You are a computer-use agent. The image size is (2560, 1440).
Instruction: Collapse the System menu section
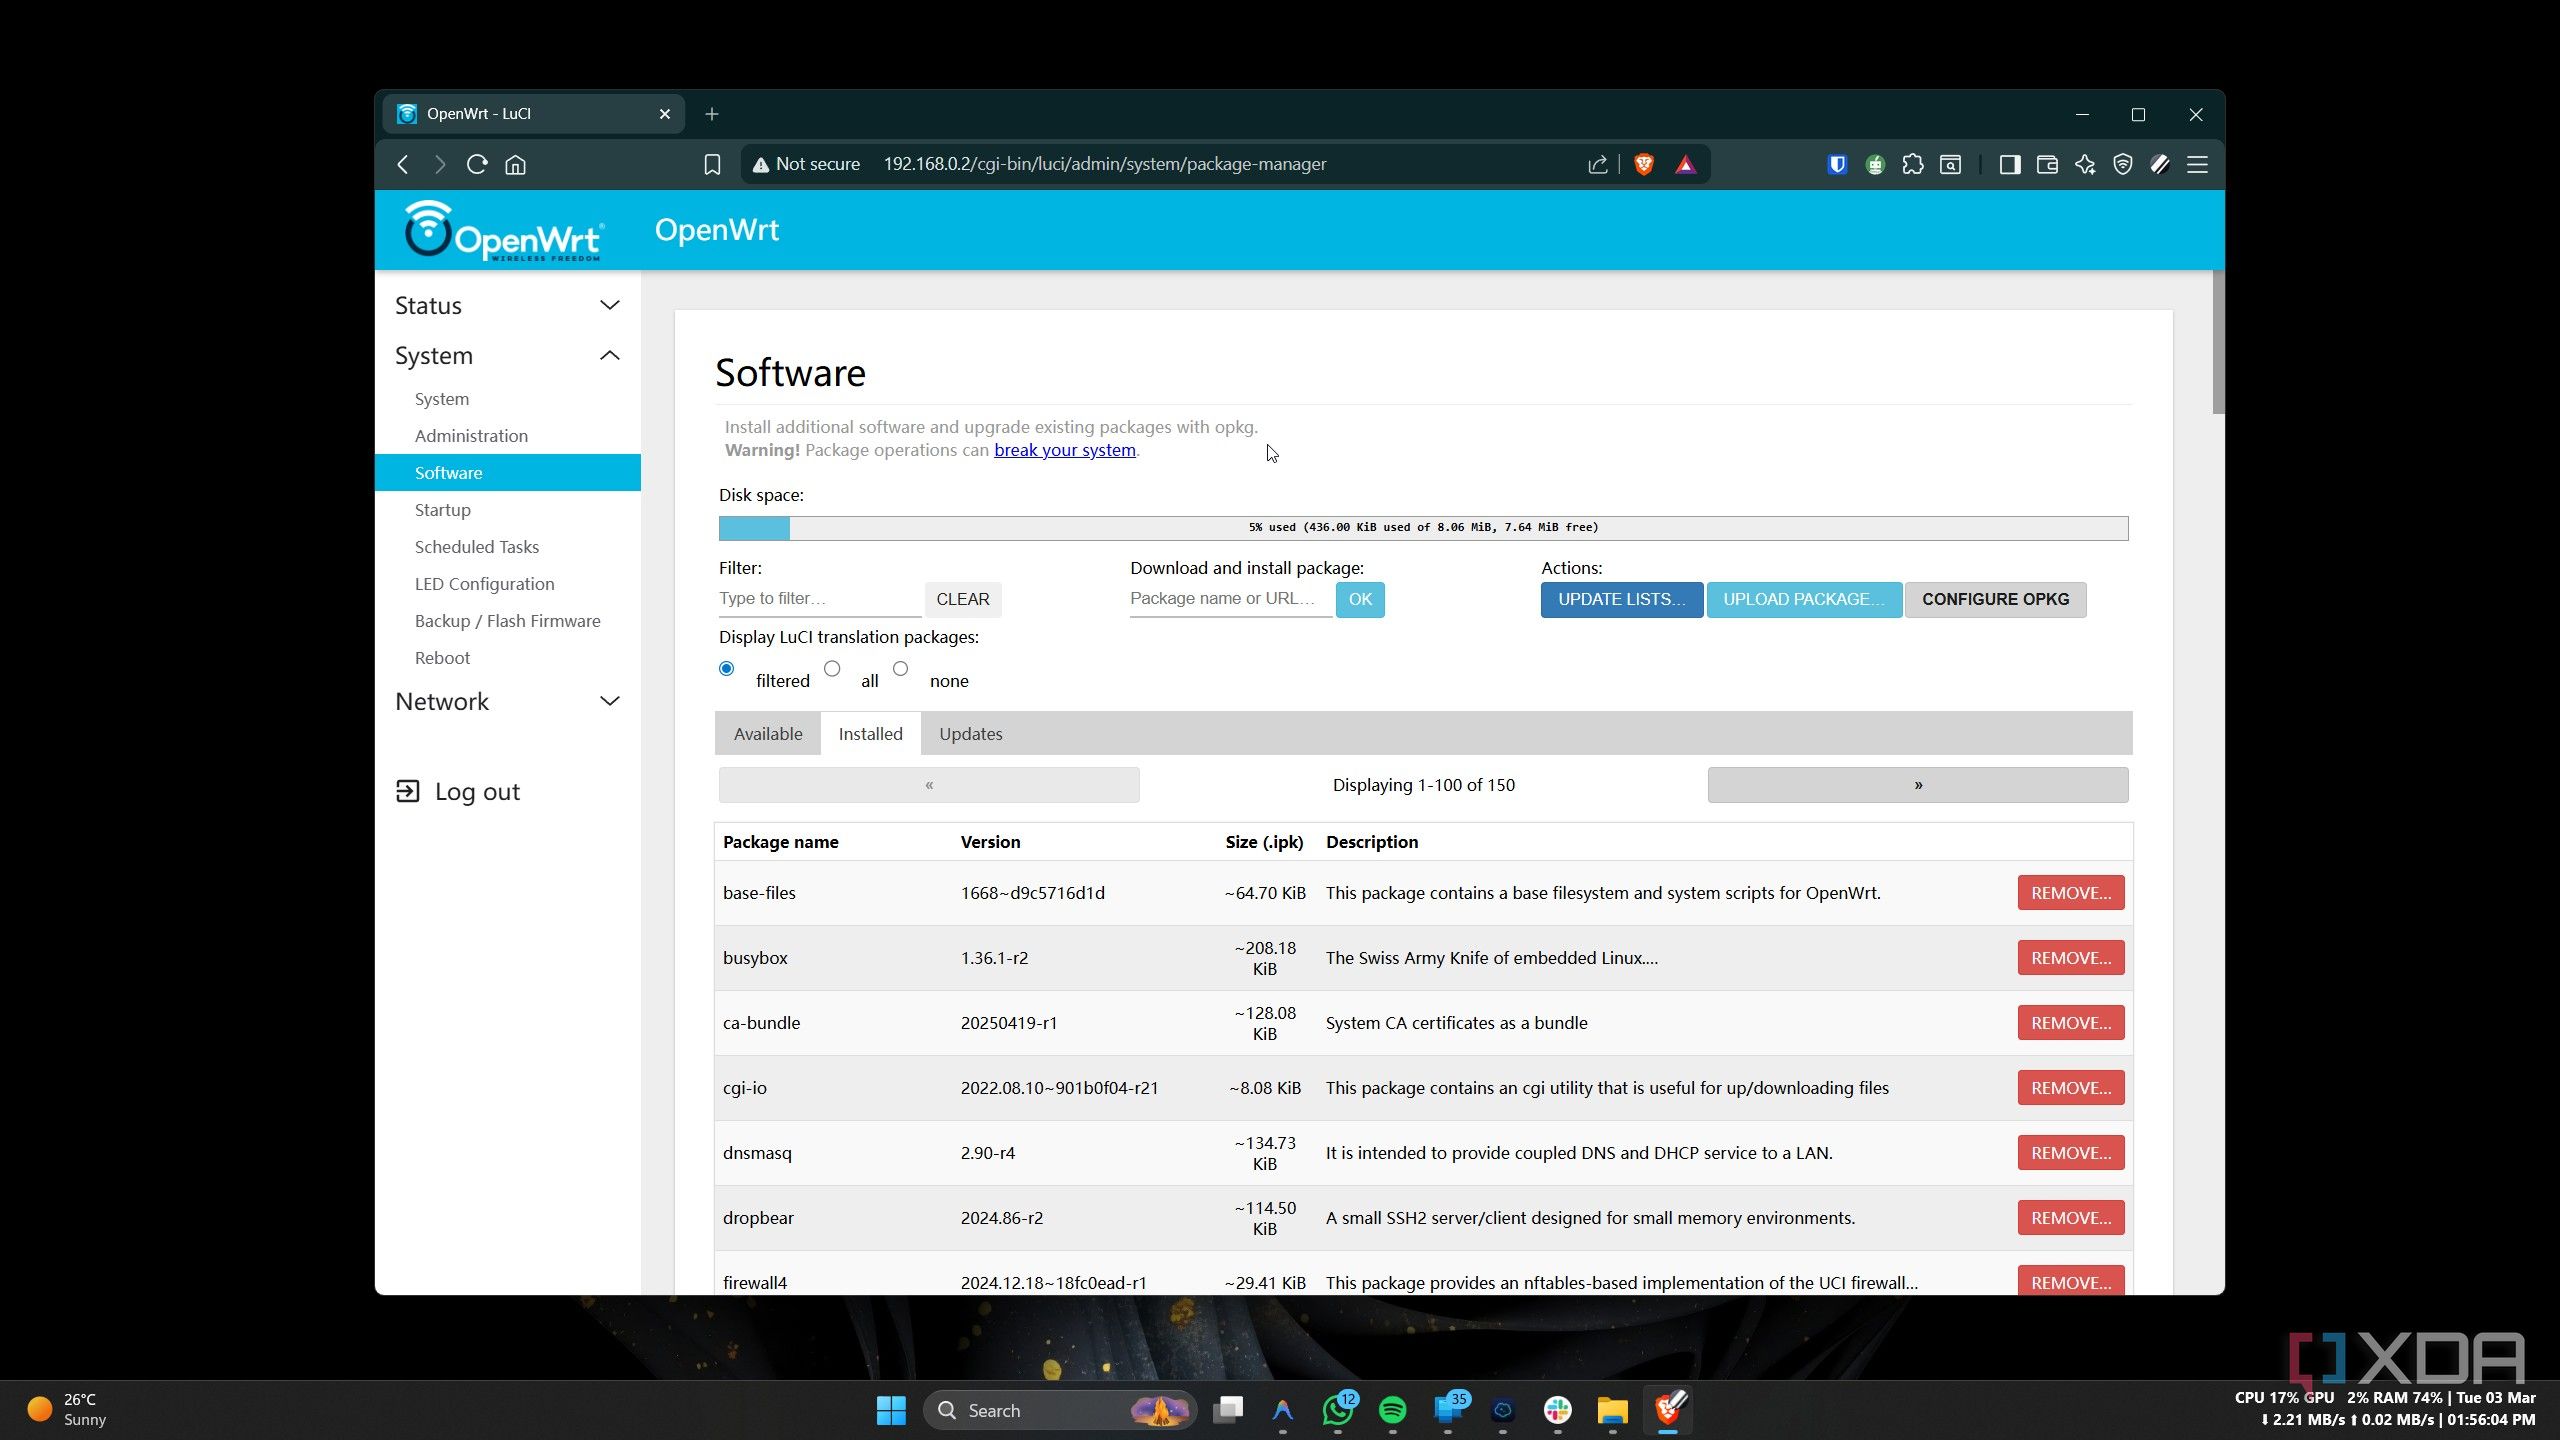click(x=508, y=355)
